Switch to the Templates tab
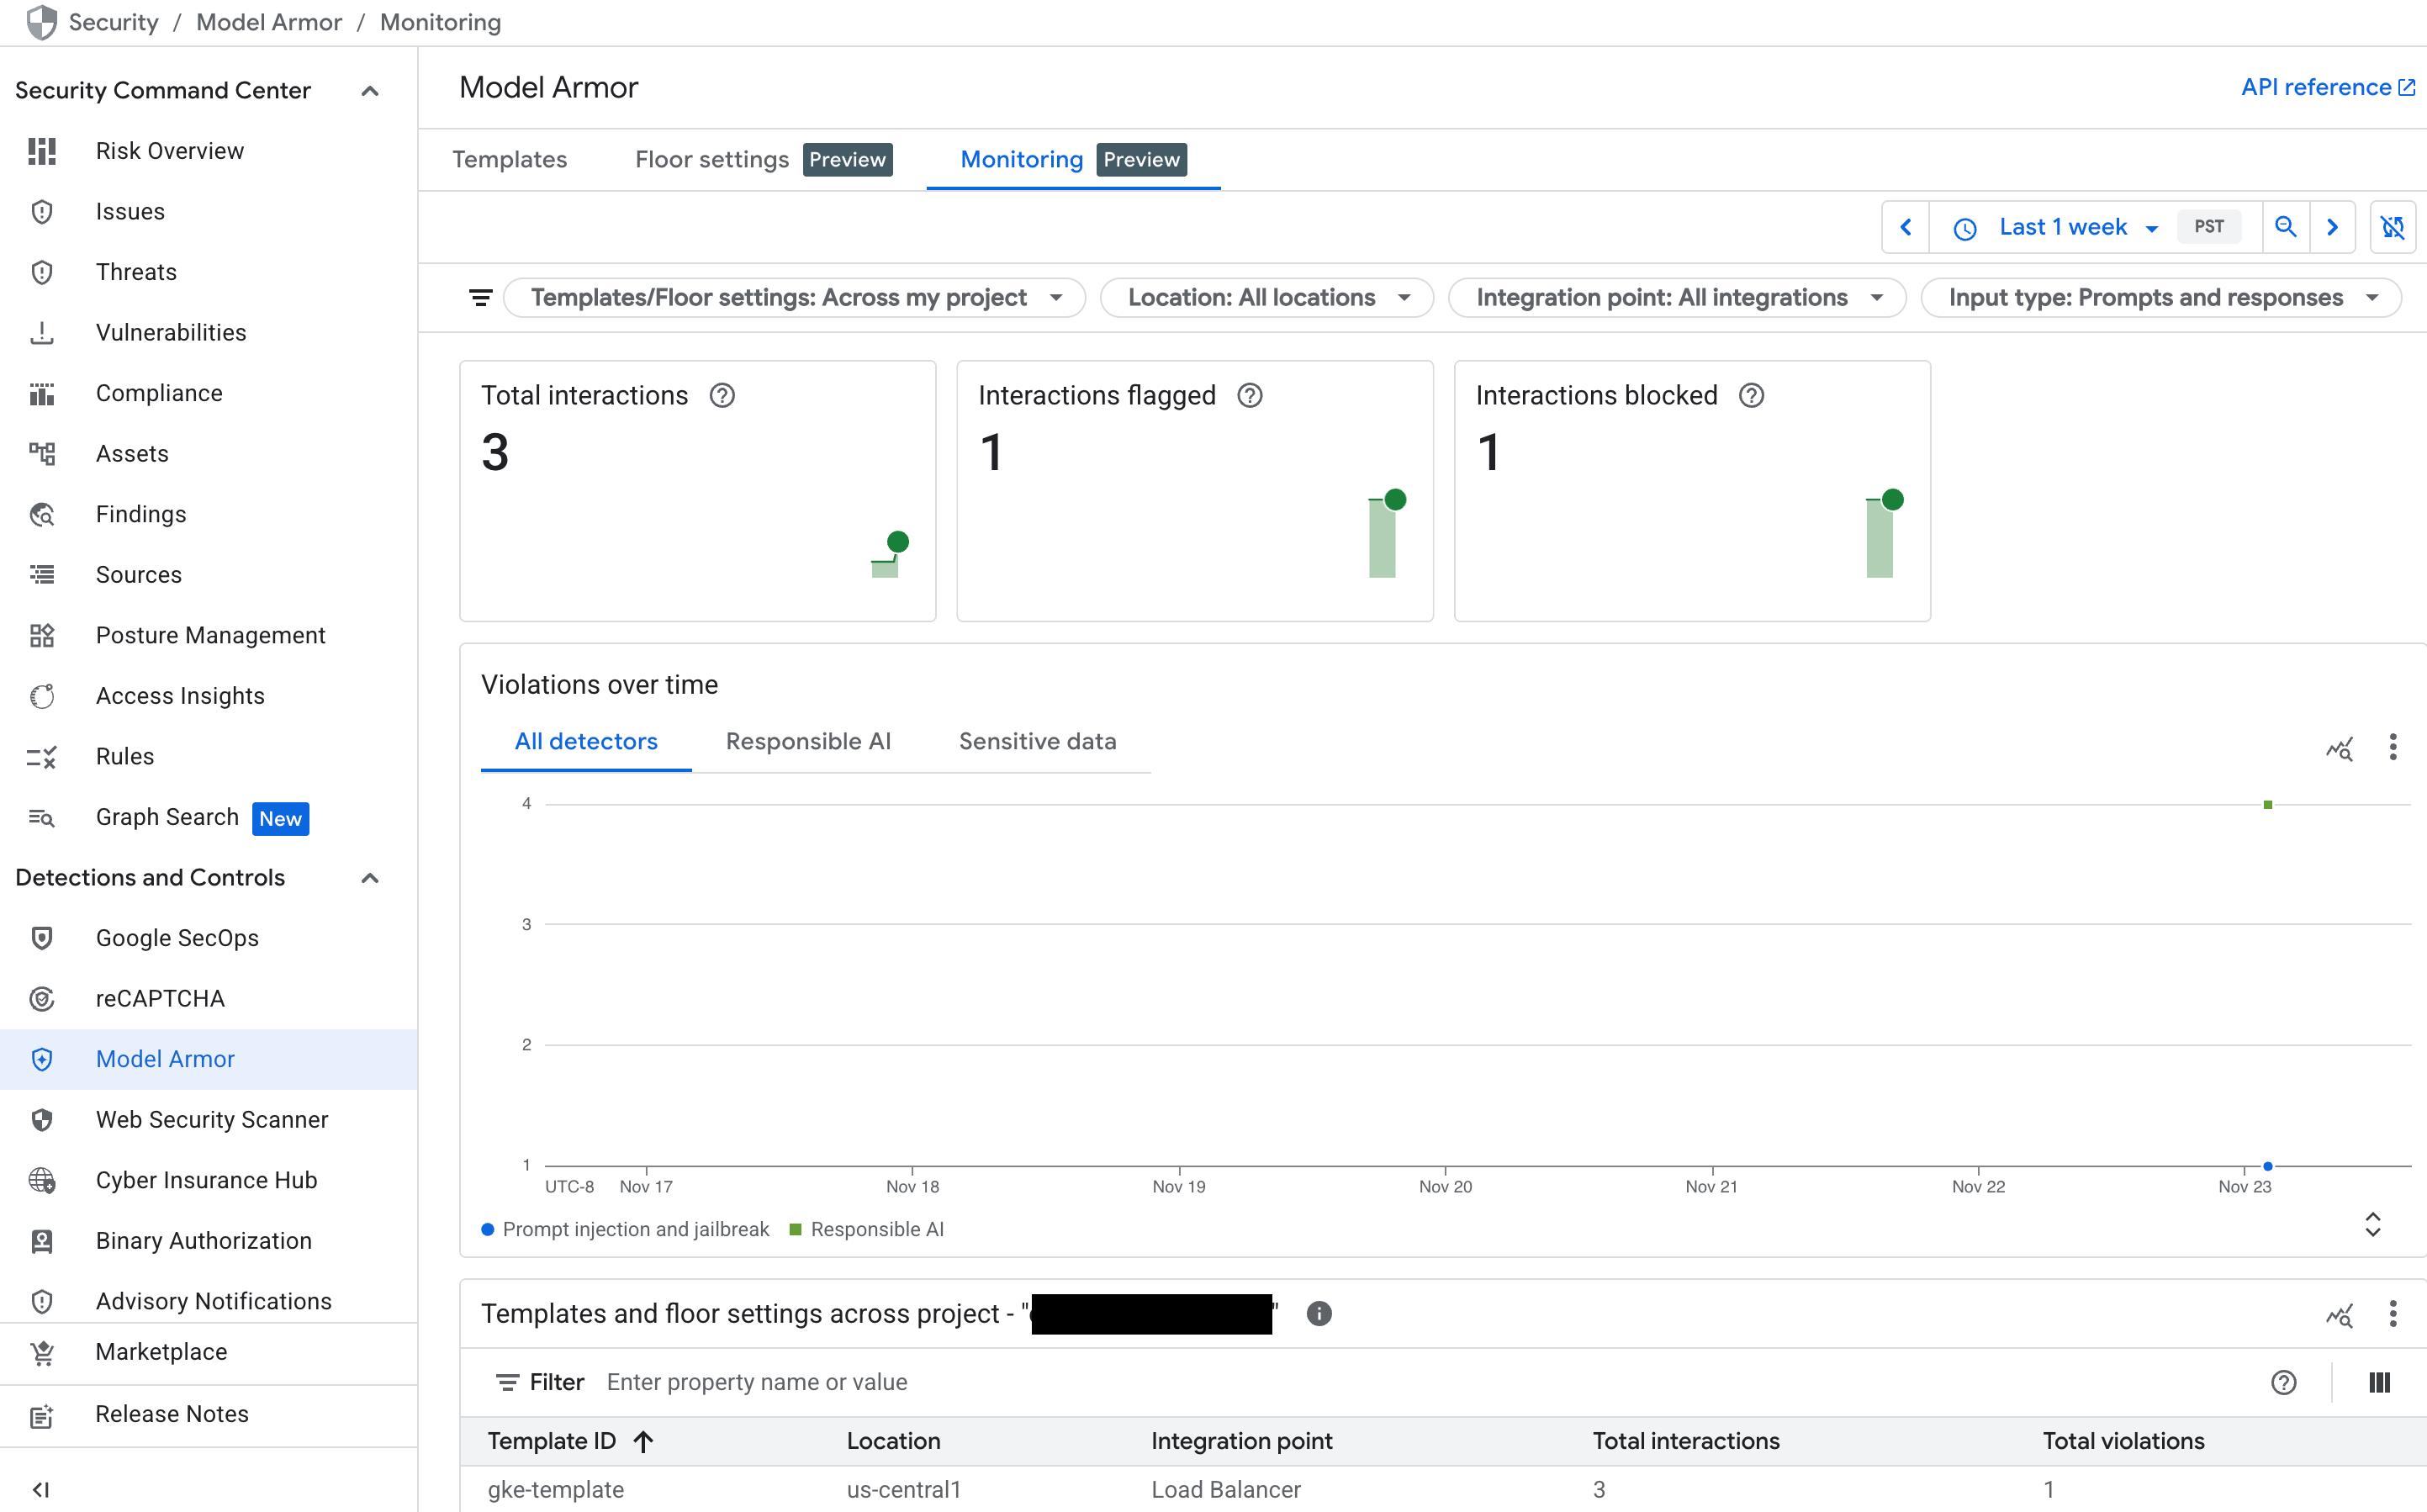 coord(510,159)
